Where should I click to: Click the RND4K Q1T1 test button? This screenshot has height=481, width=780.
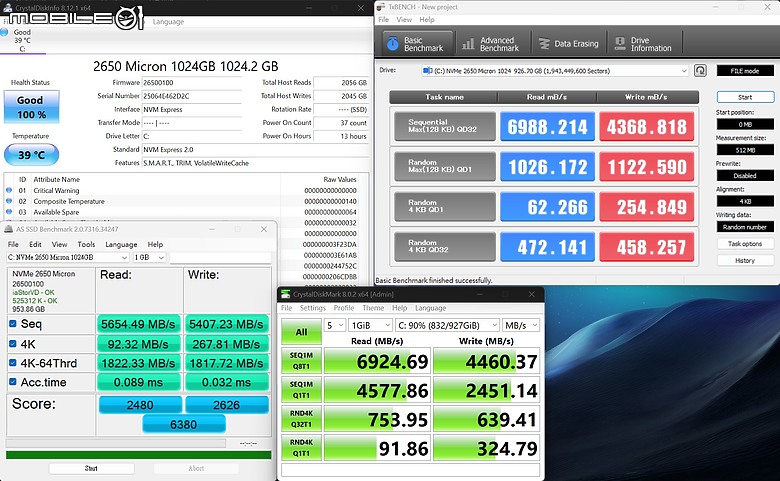click(301, 448)
